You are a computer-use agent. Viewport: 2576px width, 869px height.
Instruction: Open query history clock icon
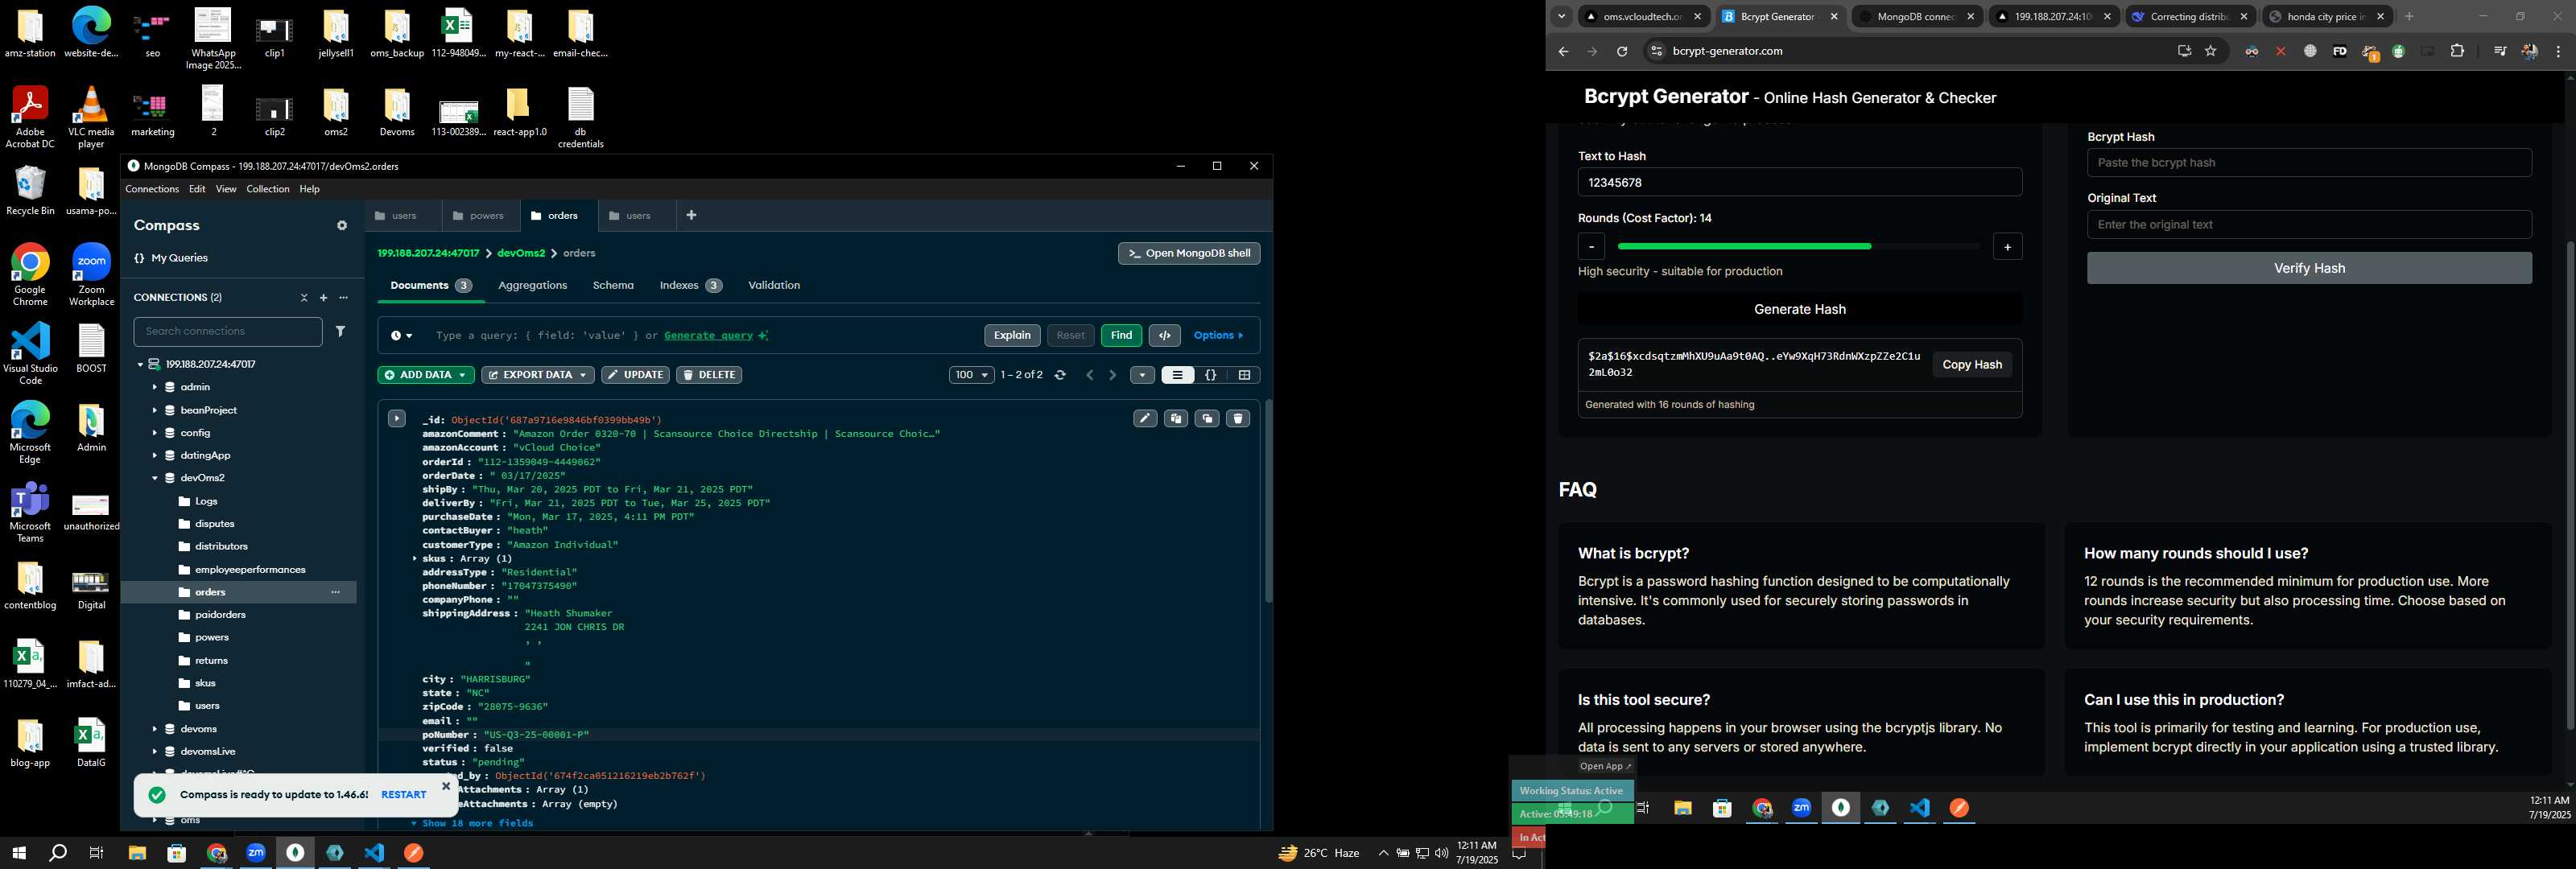point(402,336)
